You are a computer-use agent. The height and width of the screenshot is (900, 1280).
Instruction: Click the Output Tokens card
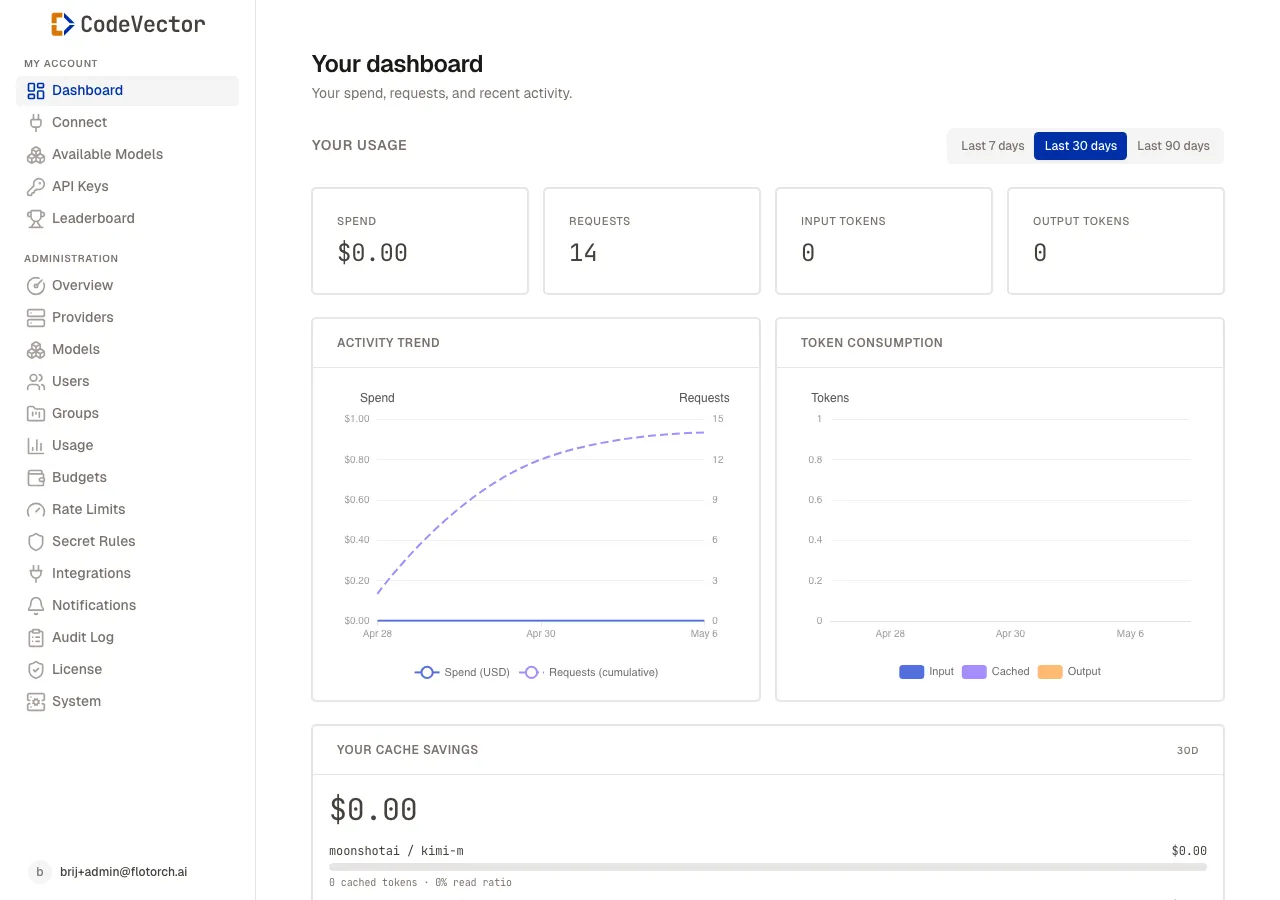pyautogui.click(x=1116, y=241)
